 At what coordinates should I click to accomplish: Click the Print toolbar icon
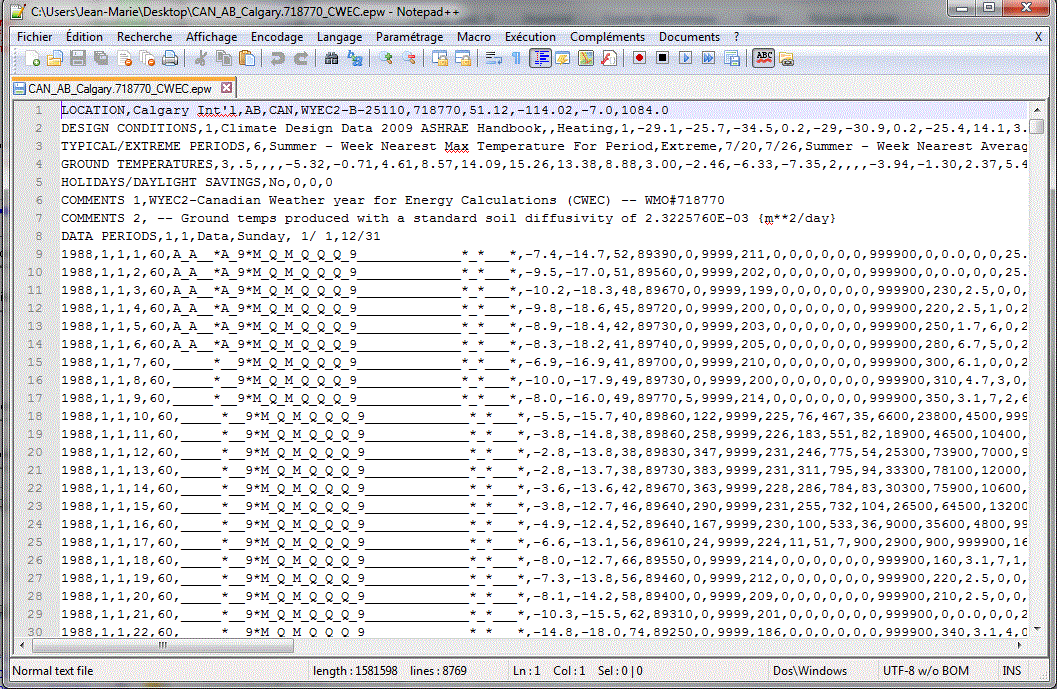[170, 59]
